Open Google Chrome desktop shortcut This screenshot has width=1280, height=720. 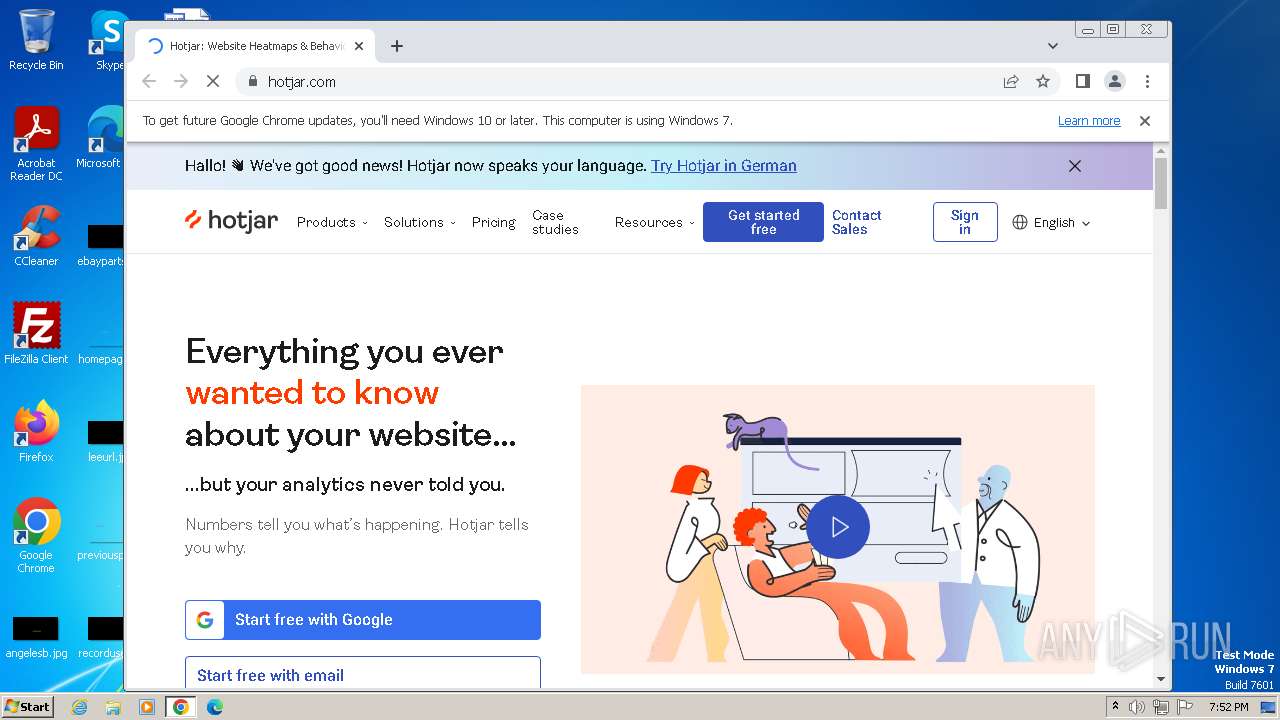(36, 536)
